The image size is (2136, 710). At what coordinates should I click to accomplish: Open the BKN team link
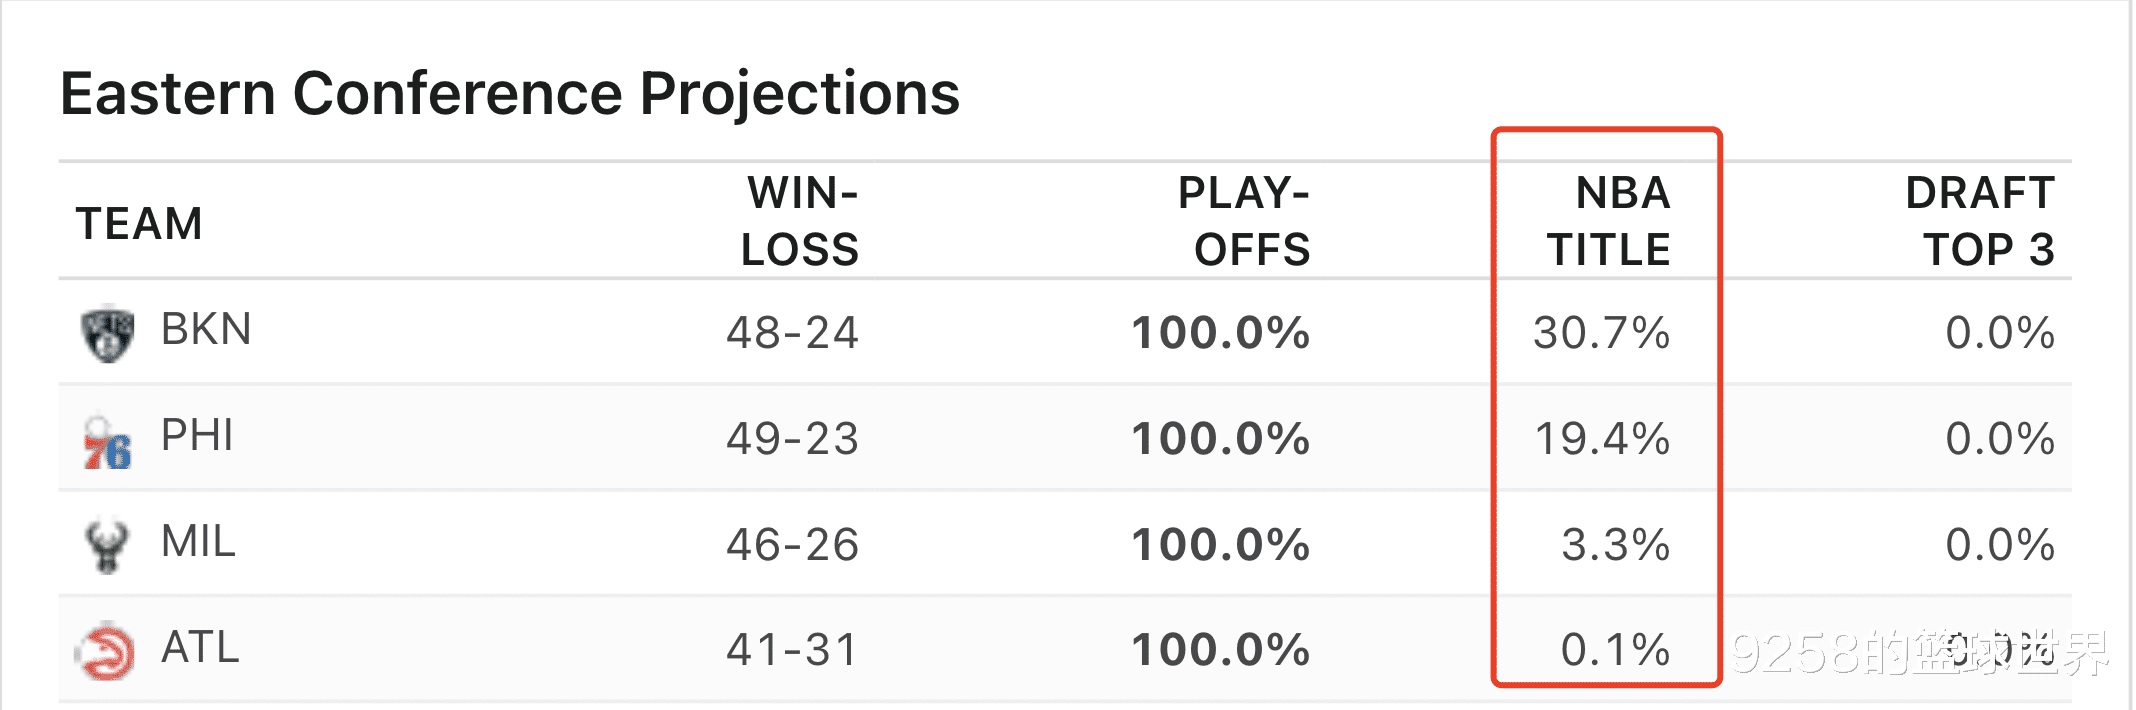click(206, 330)
